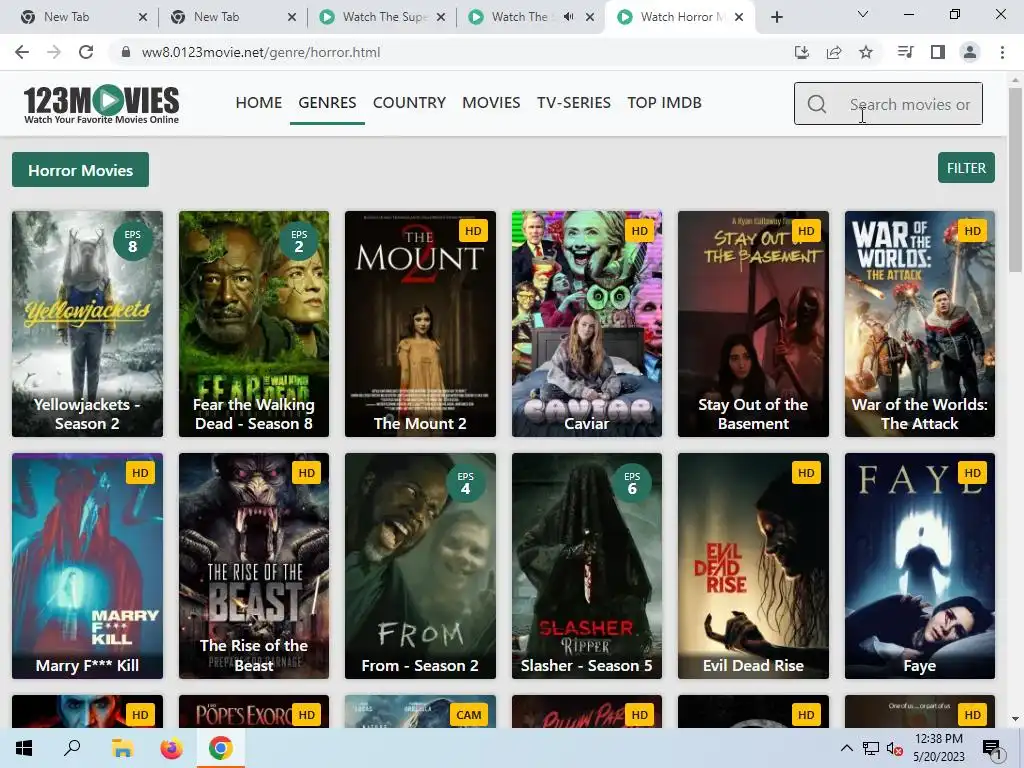Close the first New Tab
The width and height of the screenshot is (1024, 768).
pyautogui.click(x=143, y=17)
